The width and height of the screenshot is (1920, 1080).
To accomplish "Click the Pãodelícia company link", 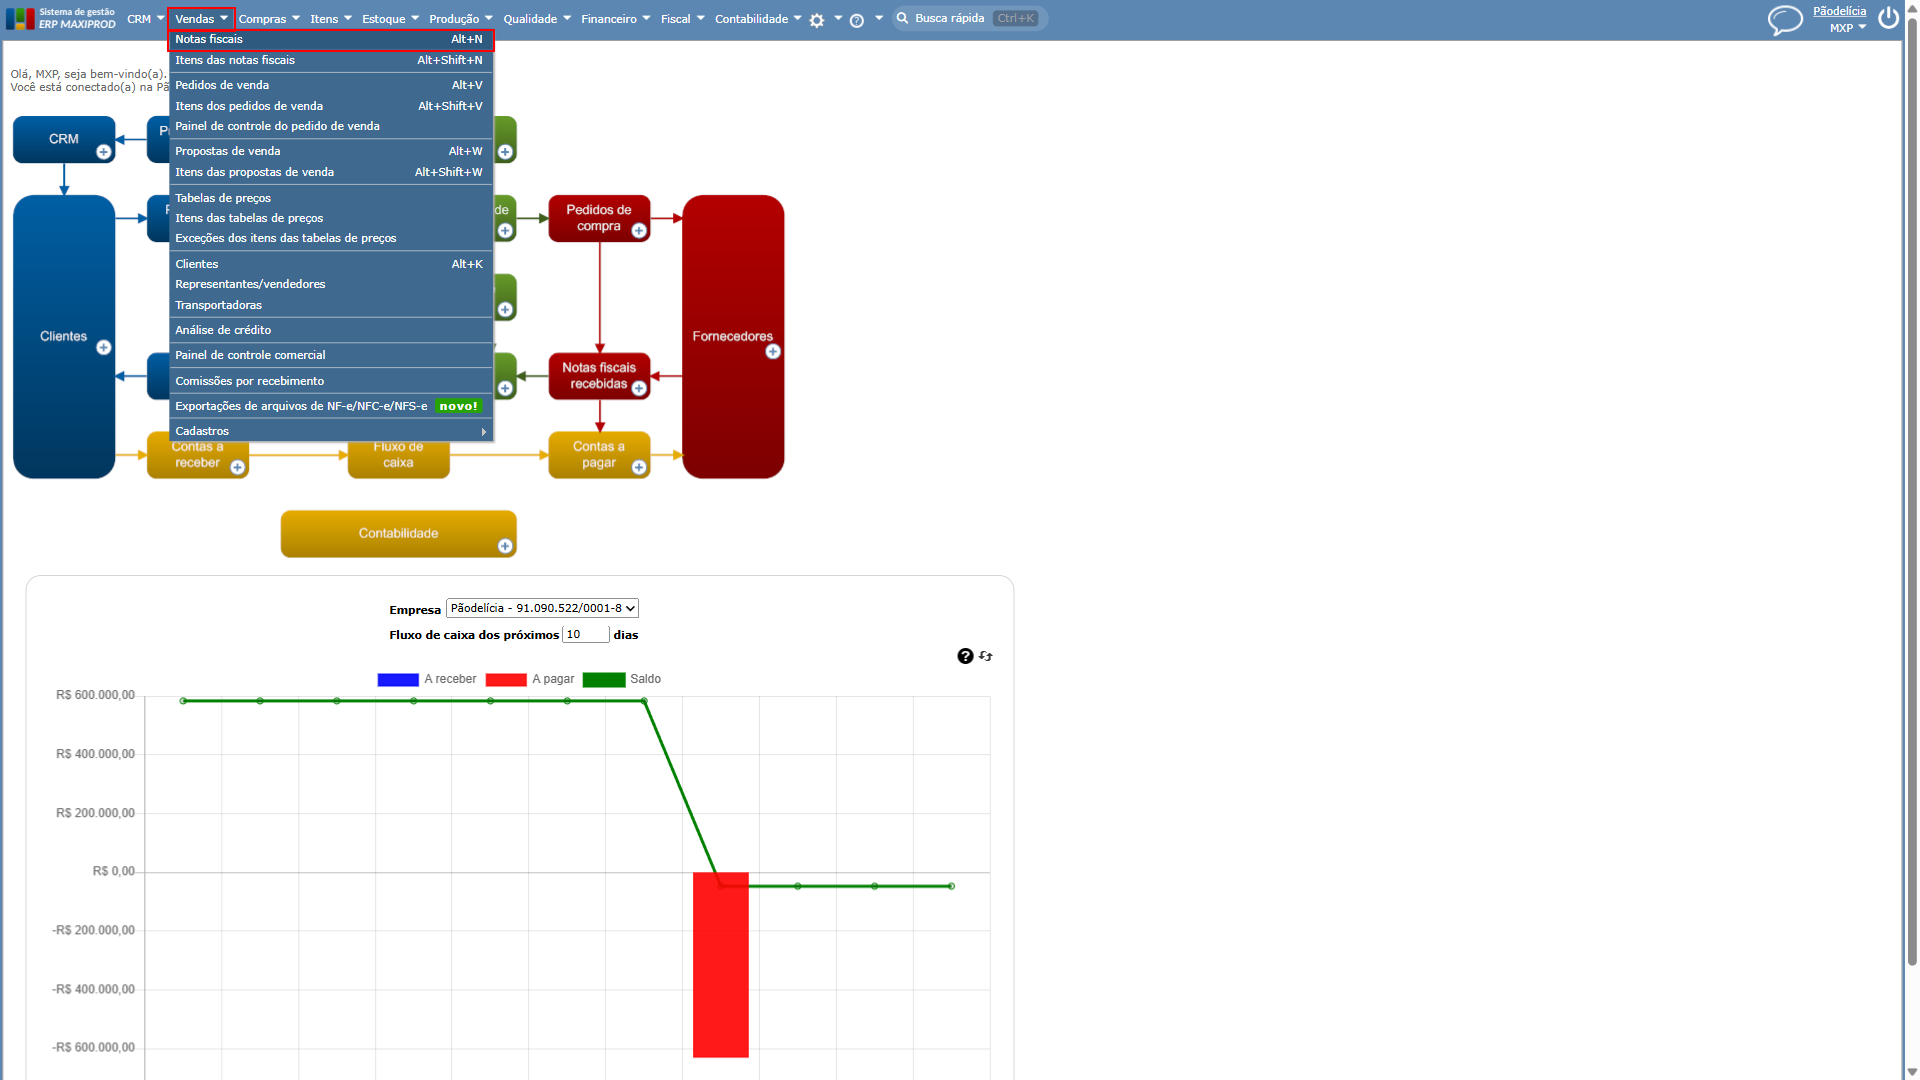I will (x=1839, y=11).
